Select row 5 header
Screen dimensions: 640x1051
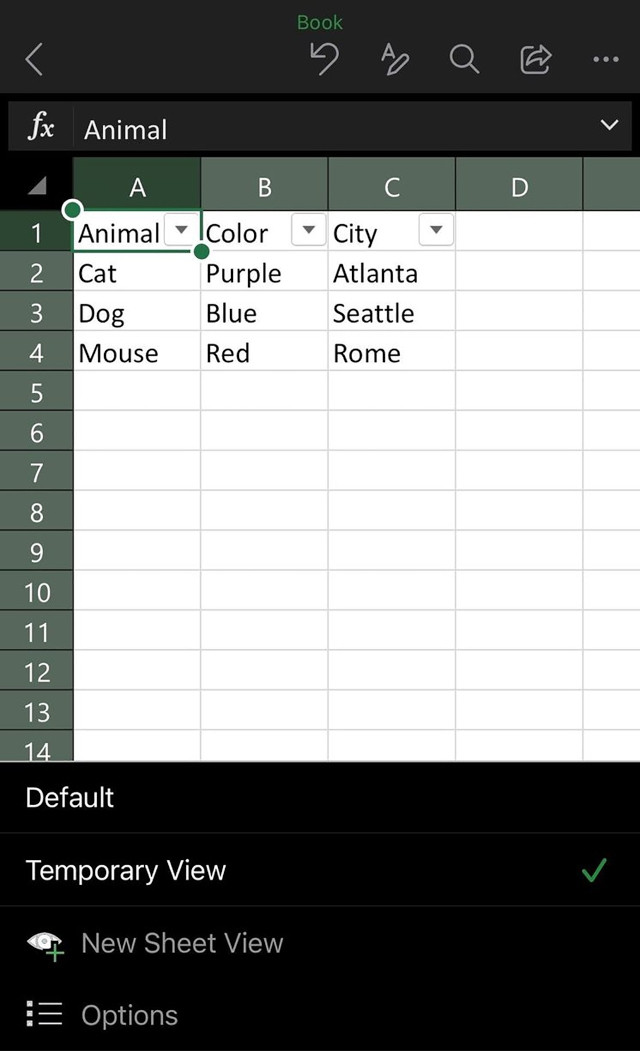click(36, 392)
